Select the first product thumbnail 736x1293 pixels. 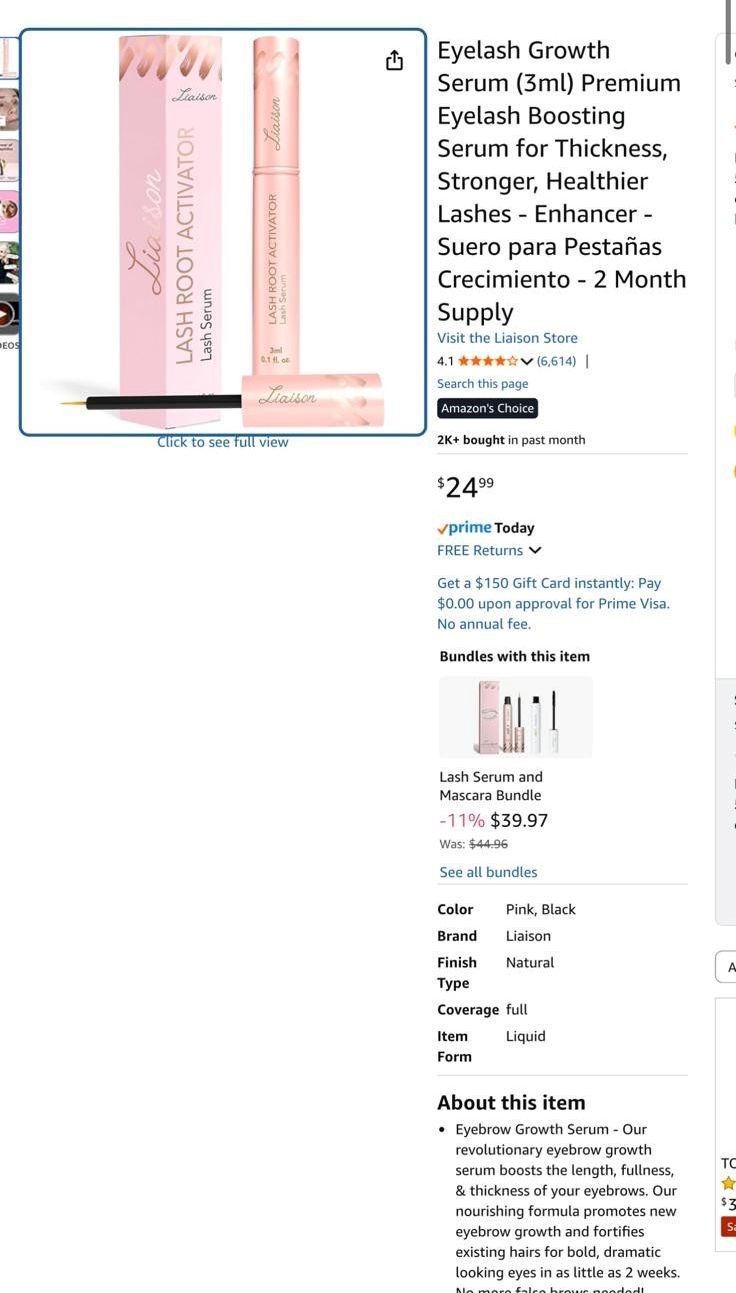coord(8,58)
